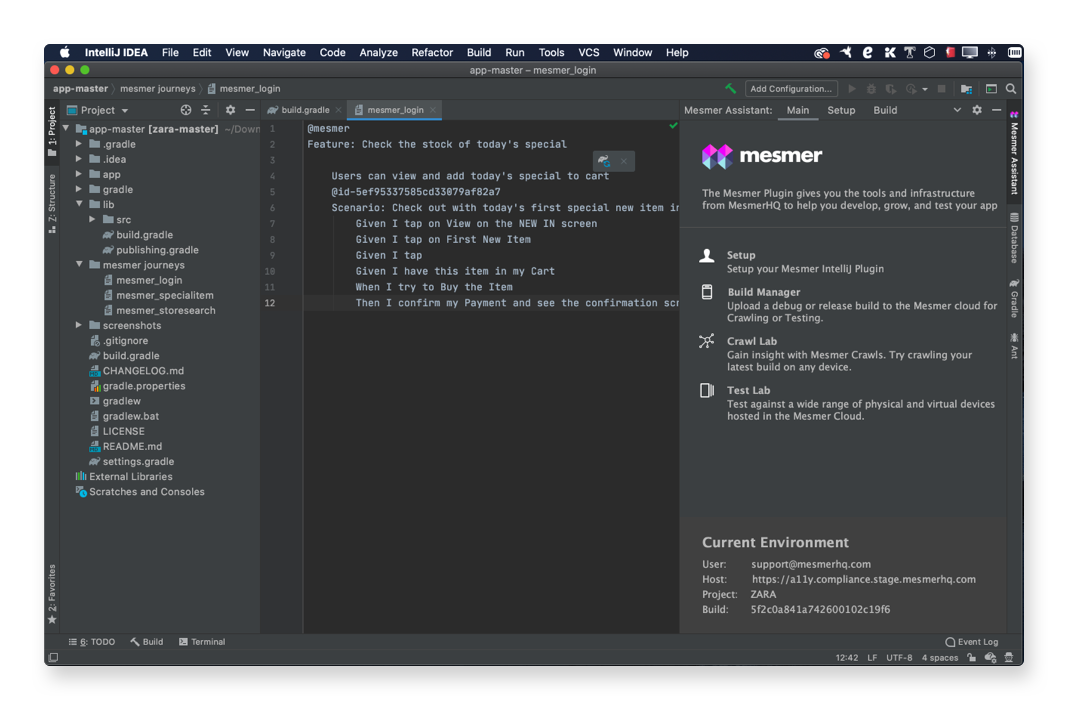Expand the screenshots folder
This screenshot has width=1068, height=710.
79,325
